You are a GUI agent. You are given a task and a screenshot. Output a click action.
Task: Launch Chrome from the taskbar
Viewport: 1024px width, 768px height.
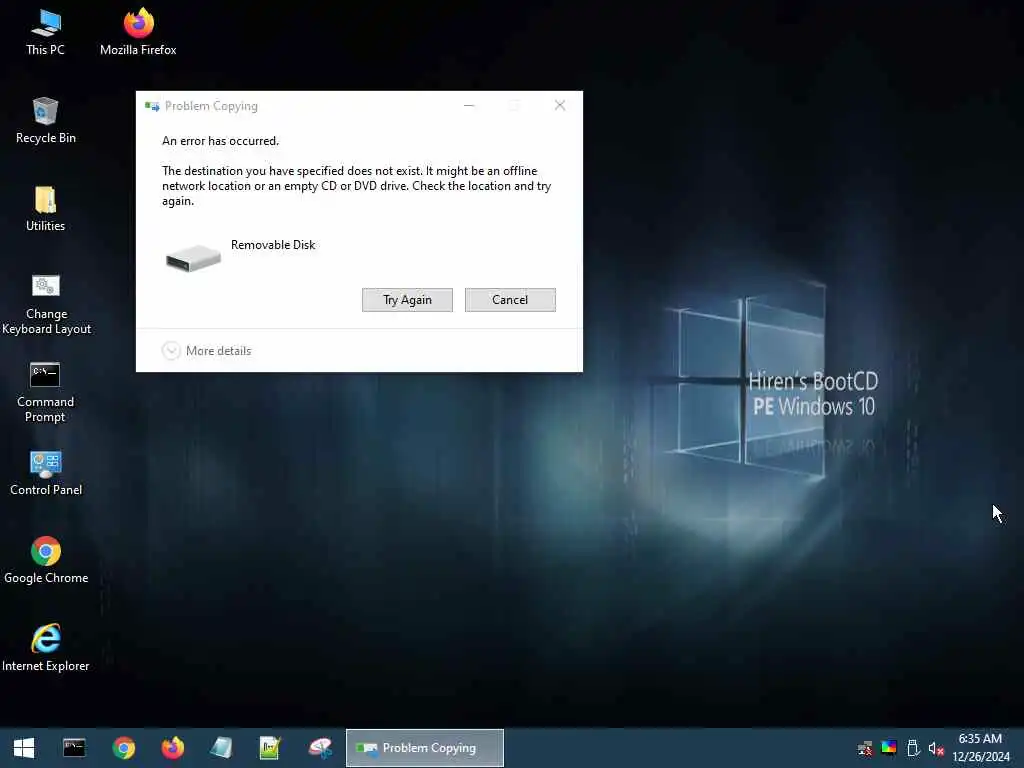coord(123,748)
